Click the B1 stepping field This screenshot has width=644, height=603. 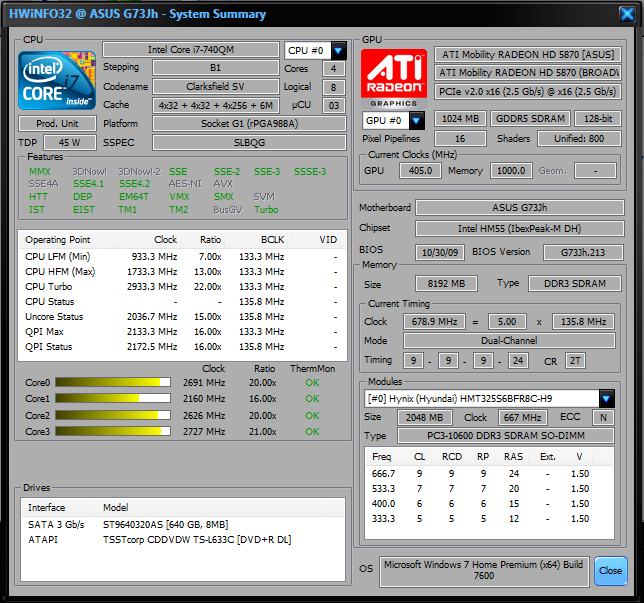pyautogui.click(x=216, y=68)
